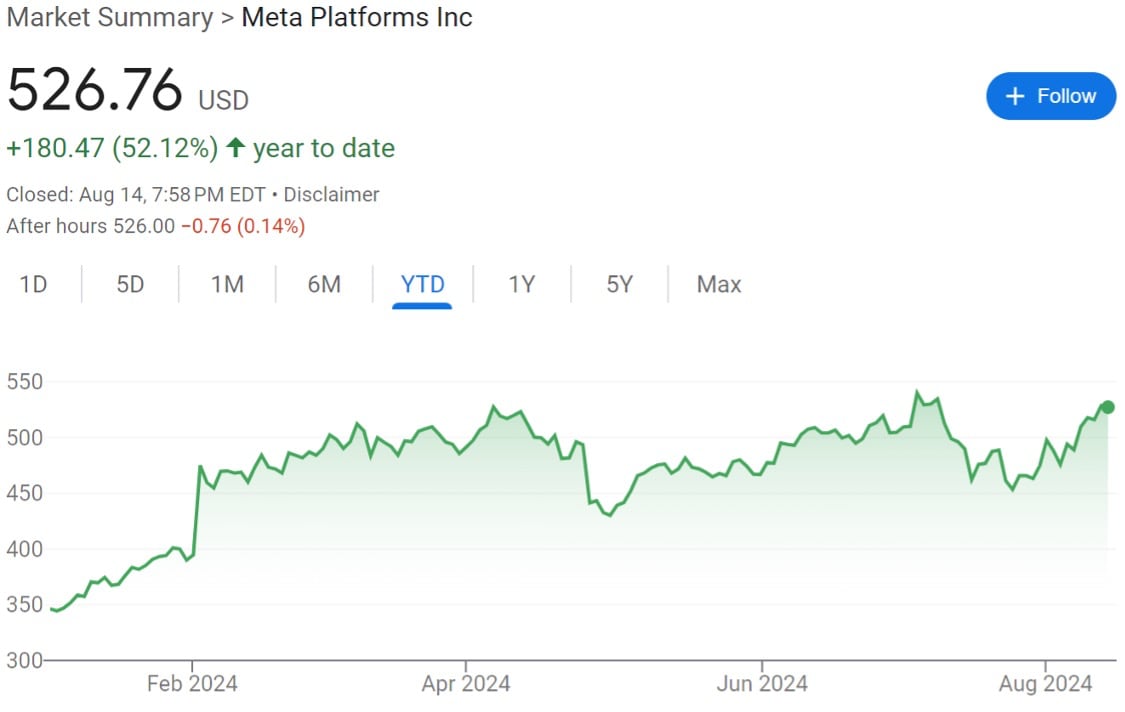
Task: Select the 6M range tab
Action: [x=324, y=285]
